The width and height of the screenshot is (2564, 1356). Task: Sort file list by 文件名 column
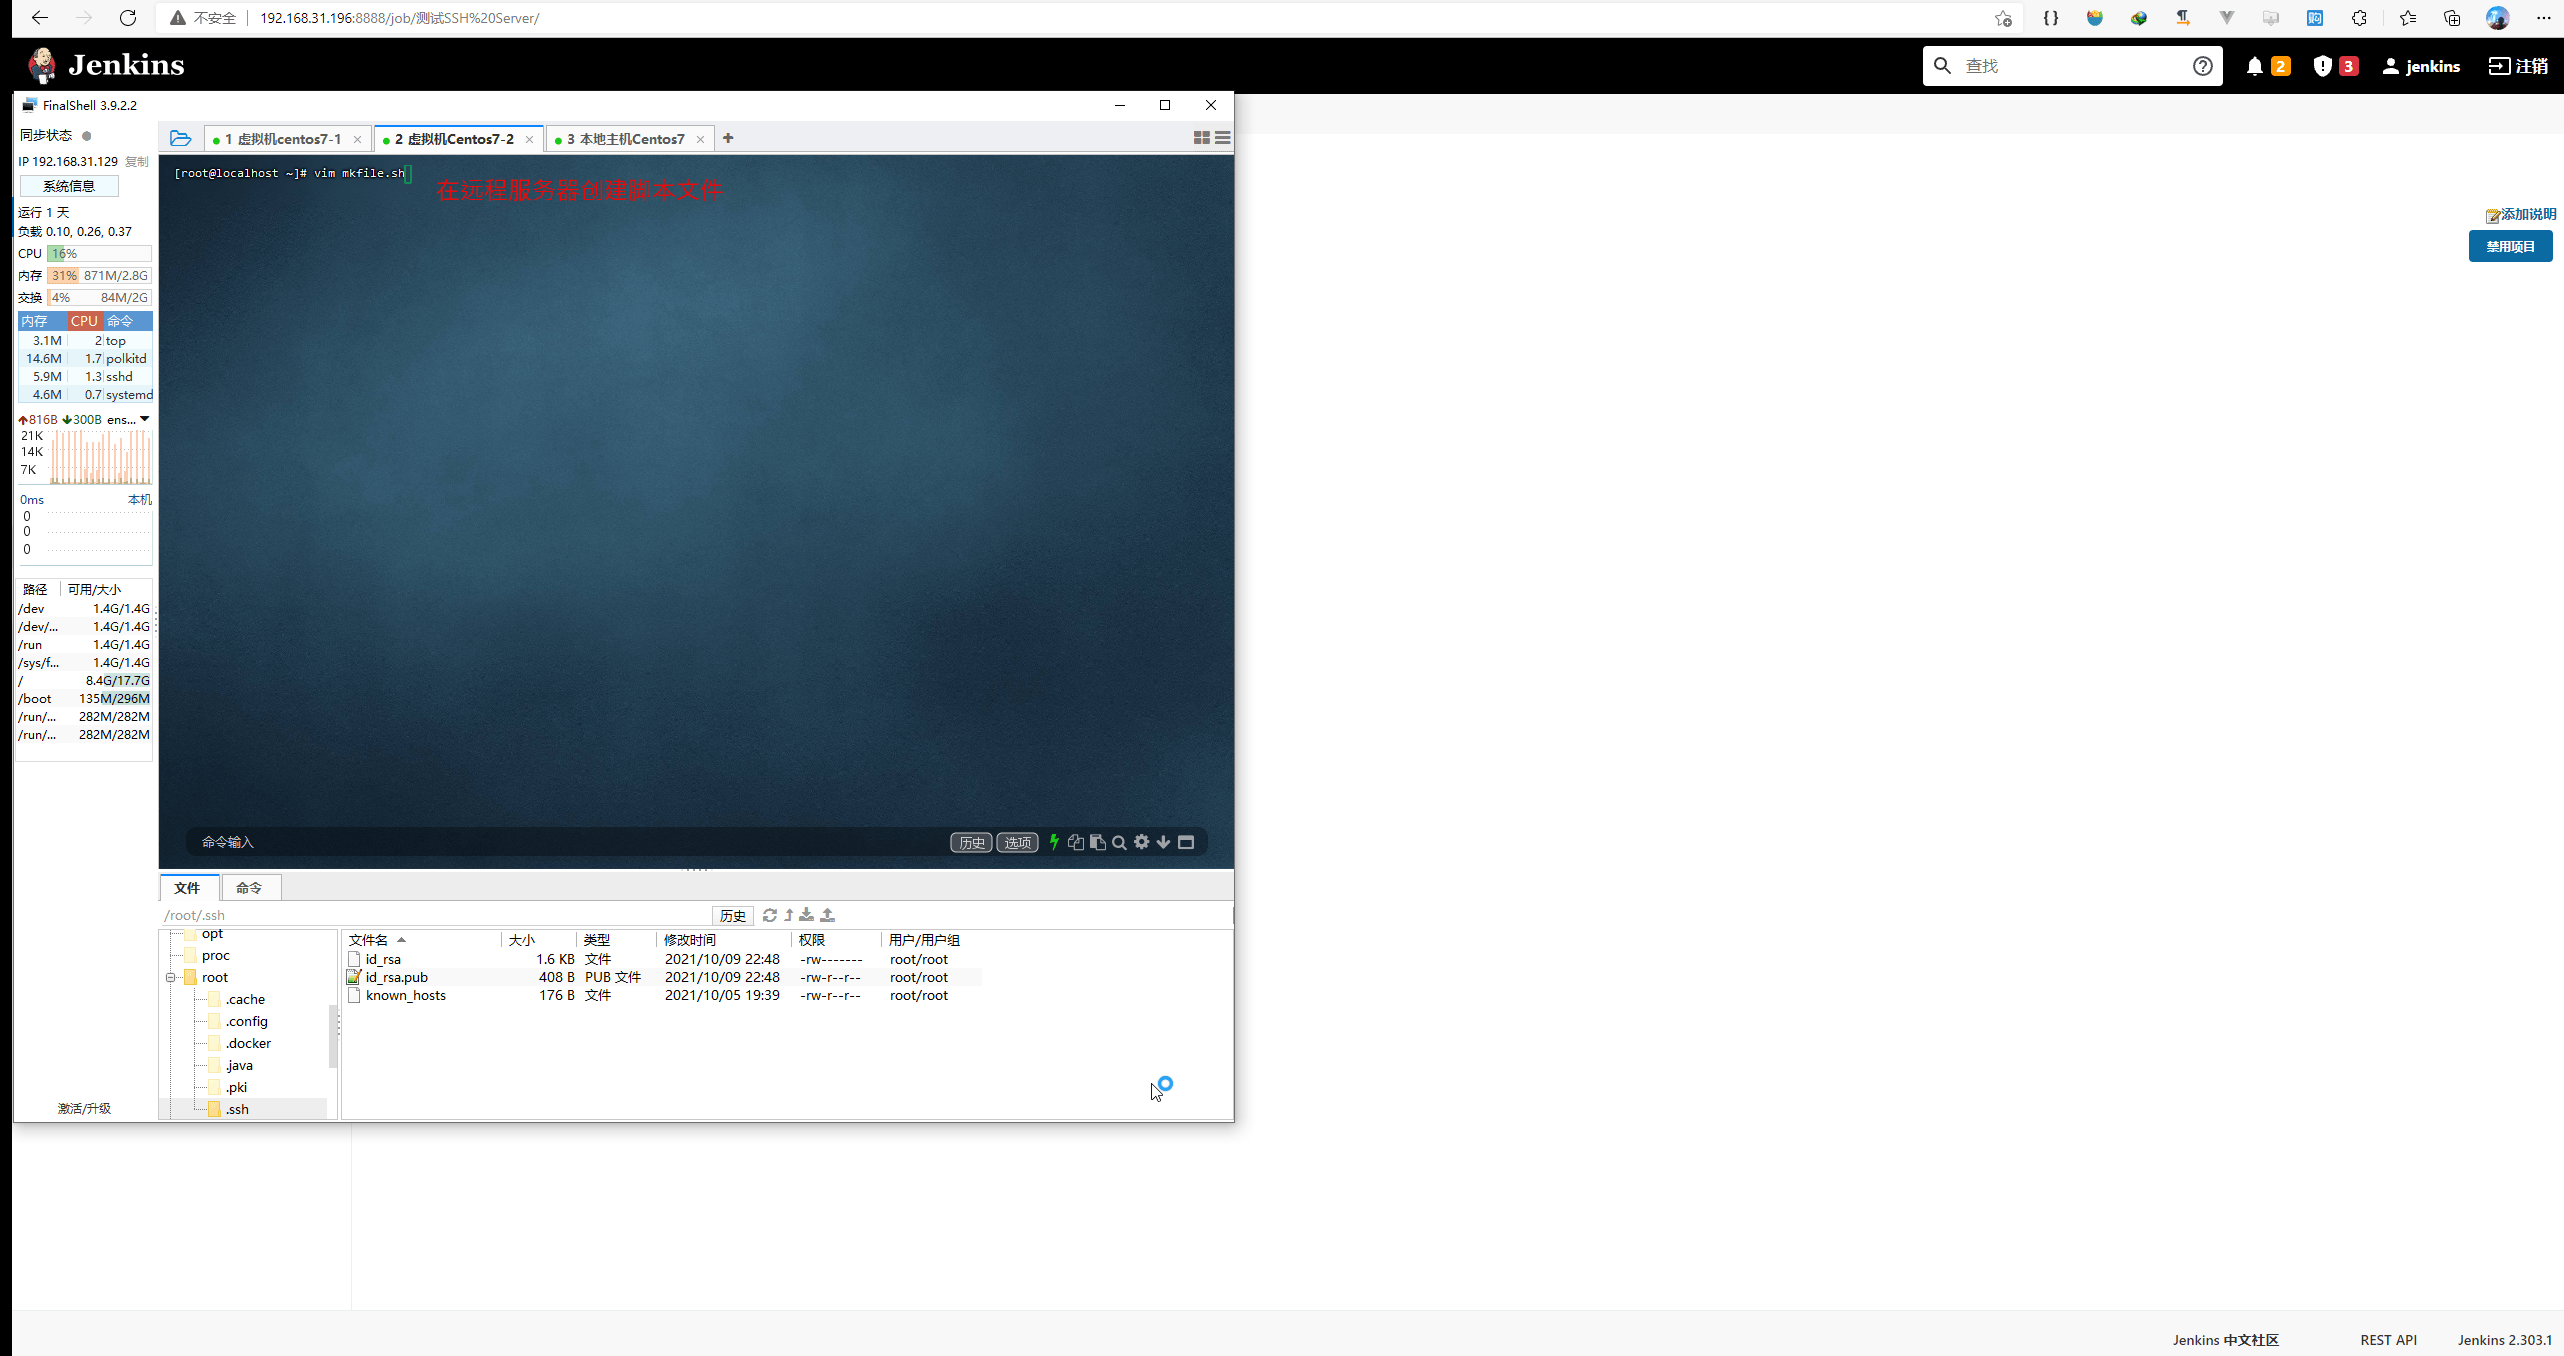pyautogui.click(x=420, y=940)
